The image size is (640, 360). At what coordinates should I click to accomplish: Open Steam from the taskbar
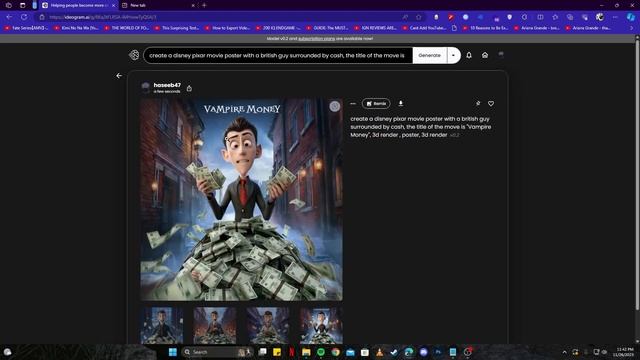394,352
